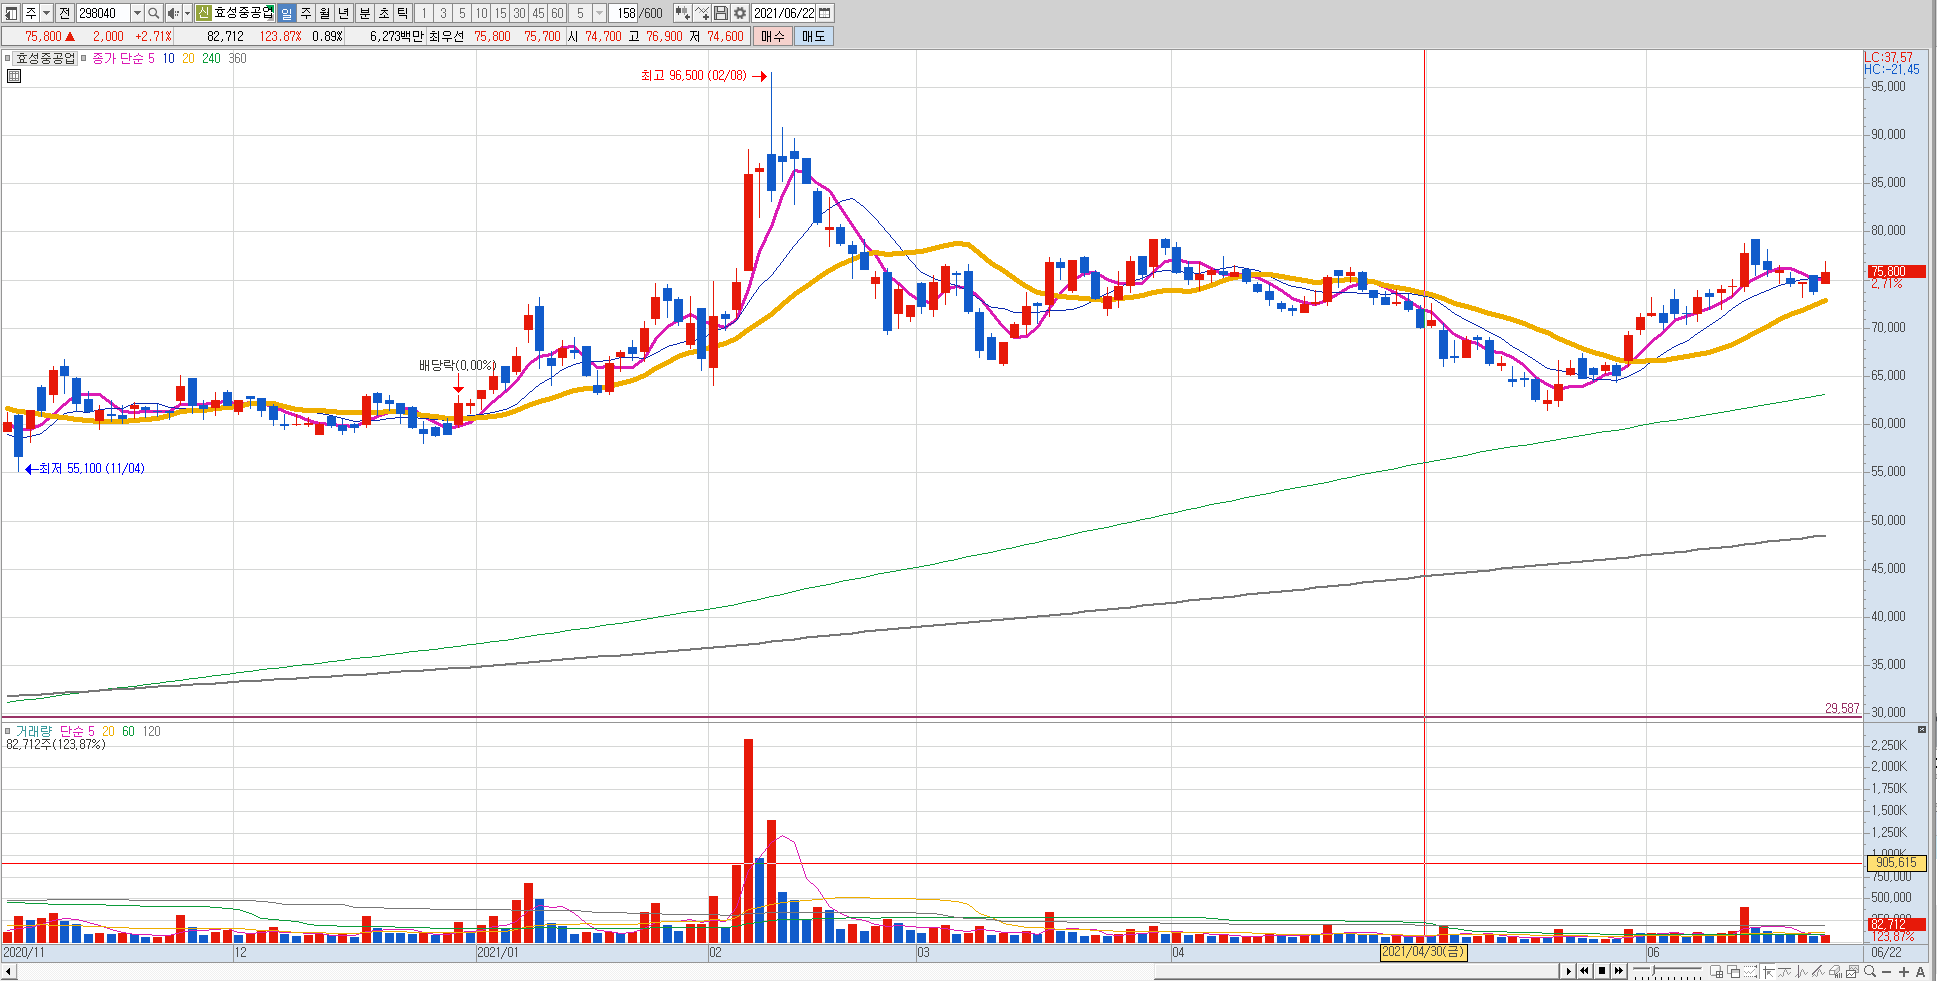Click the 효성중공업 chart legend label

click(46, 58)
